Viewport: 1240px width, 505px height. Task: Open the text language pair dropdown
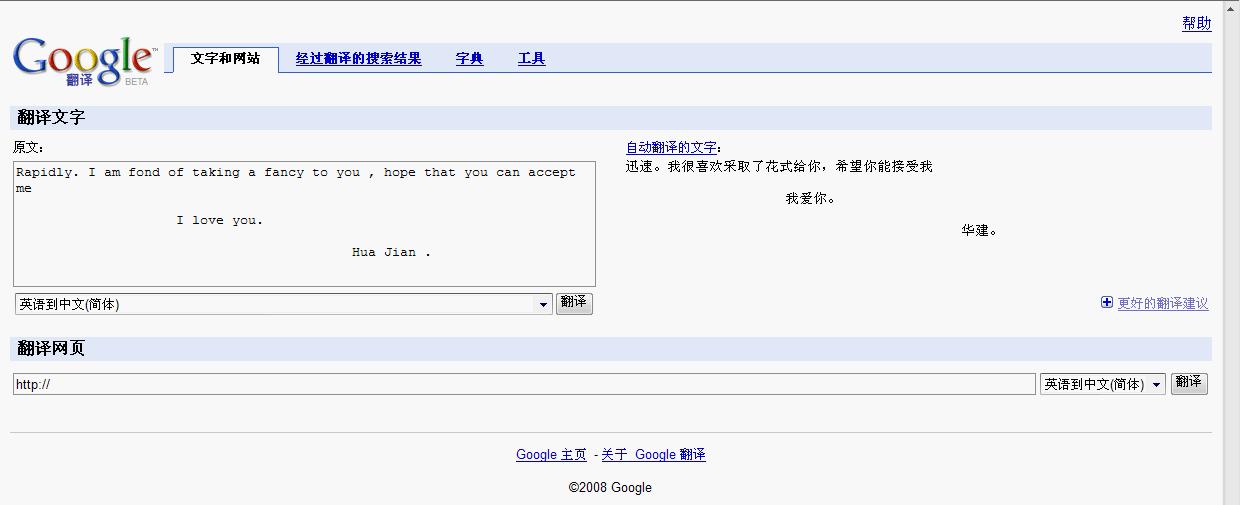pos(284,304)
